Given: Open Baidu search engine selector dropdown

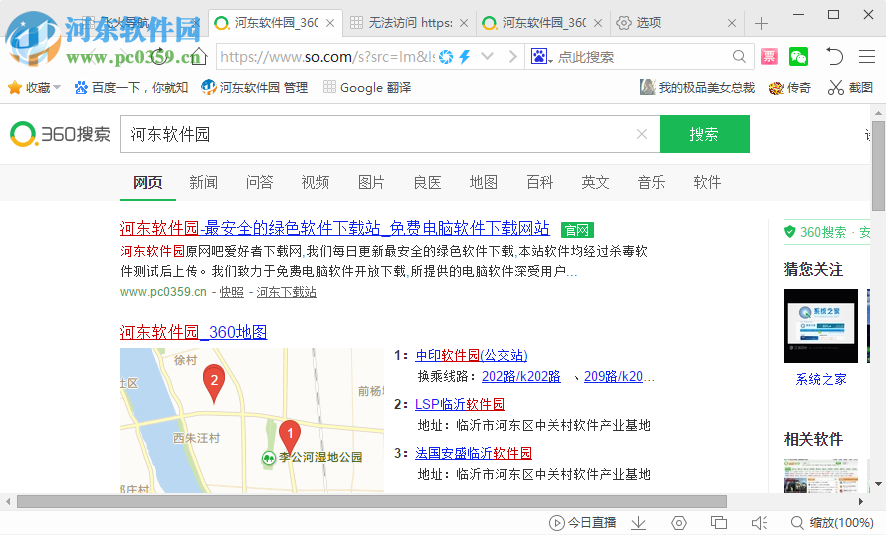Looking at the screenshot, I should click(541, 56).
